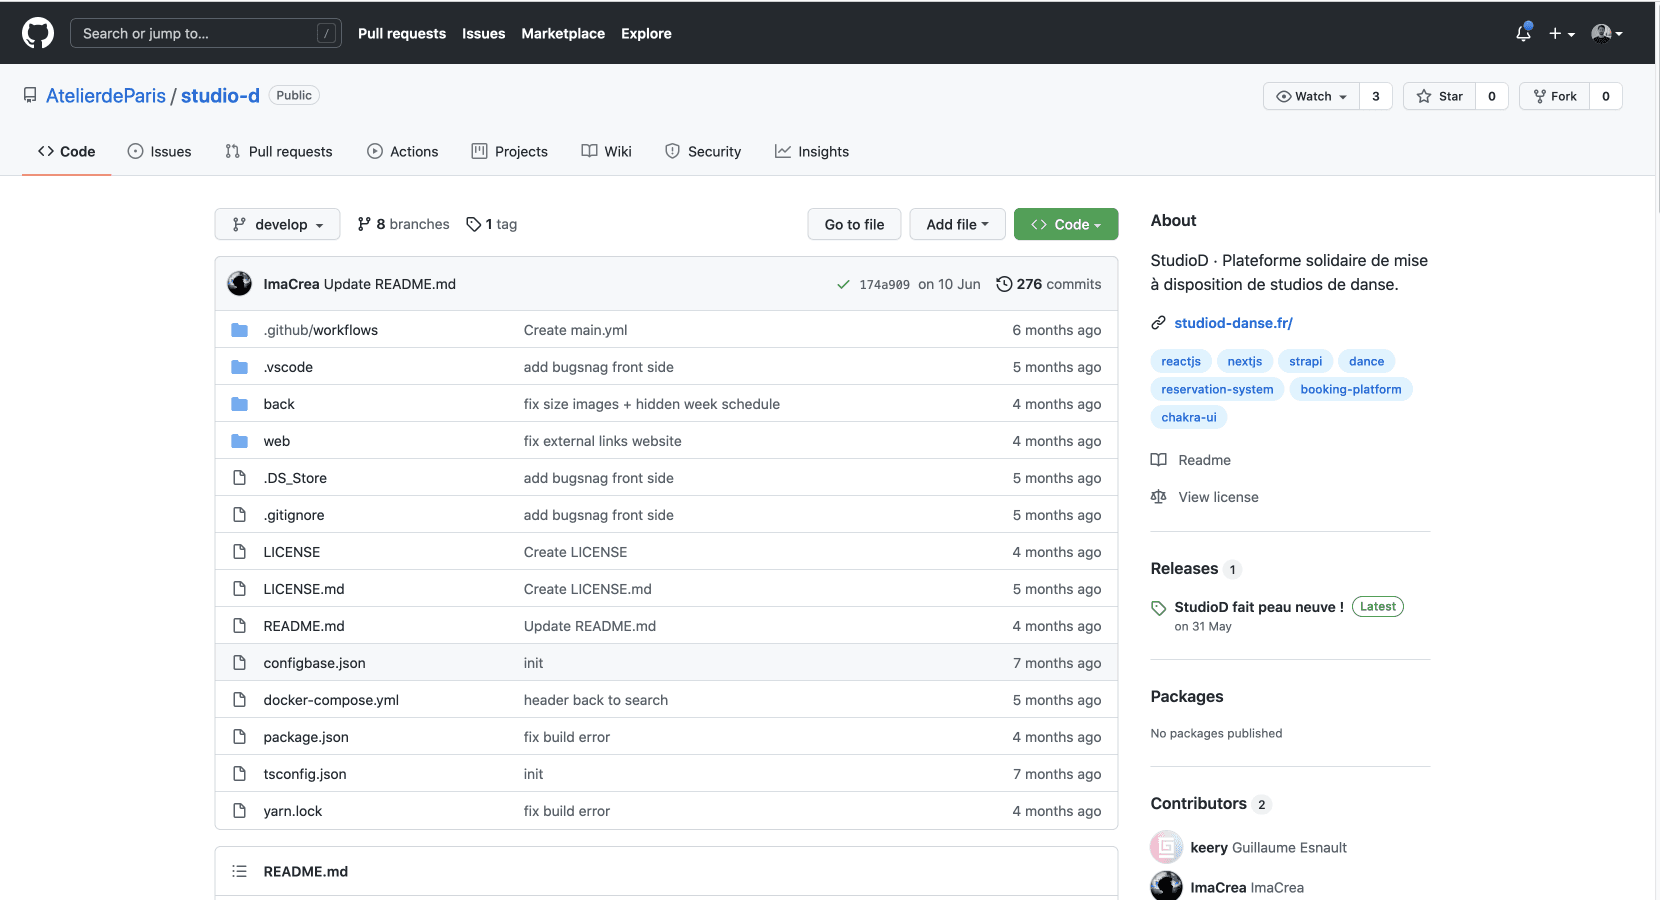
Task: Select the strapi topic tag
Action: 1306,361
